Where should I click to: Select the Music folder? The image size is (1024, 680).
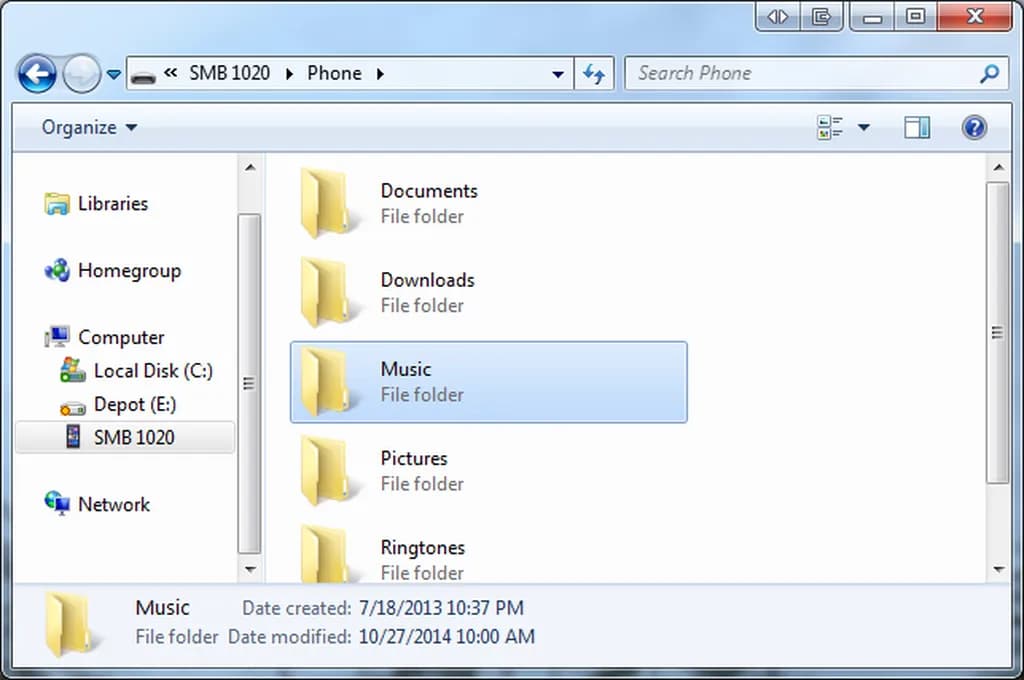[x=488, y=382]
